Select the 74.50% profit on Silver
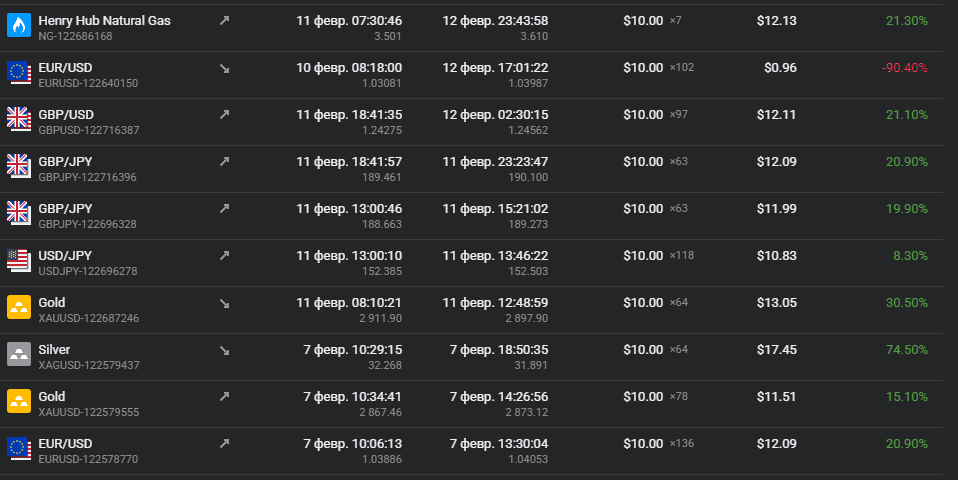 (907, 350)
